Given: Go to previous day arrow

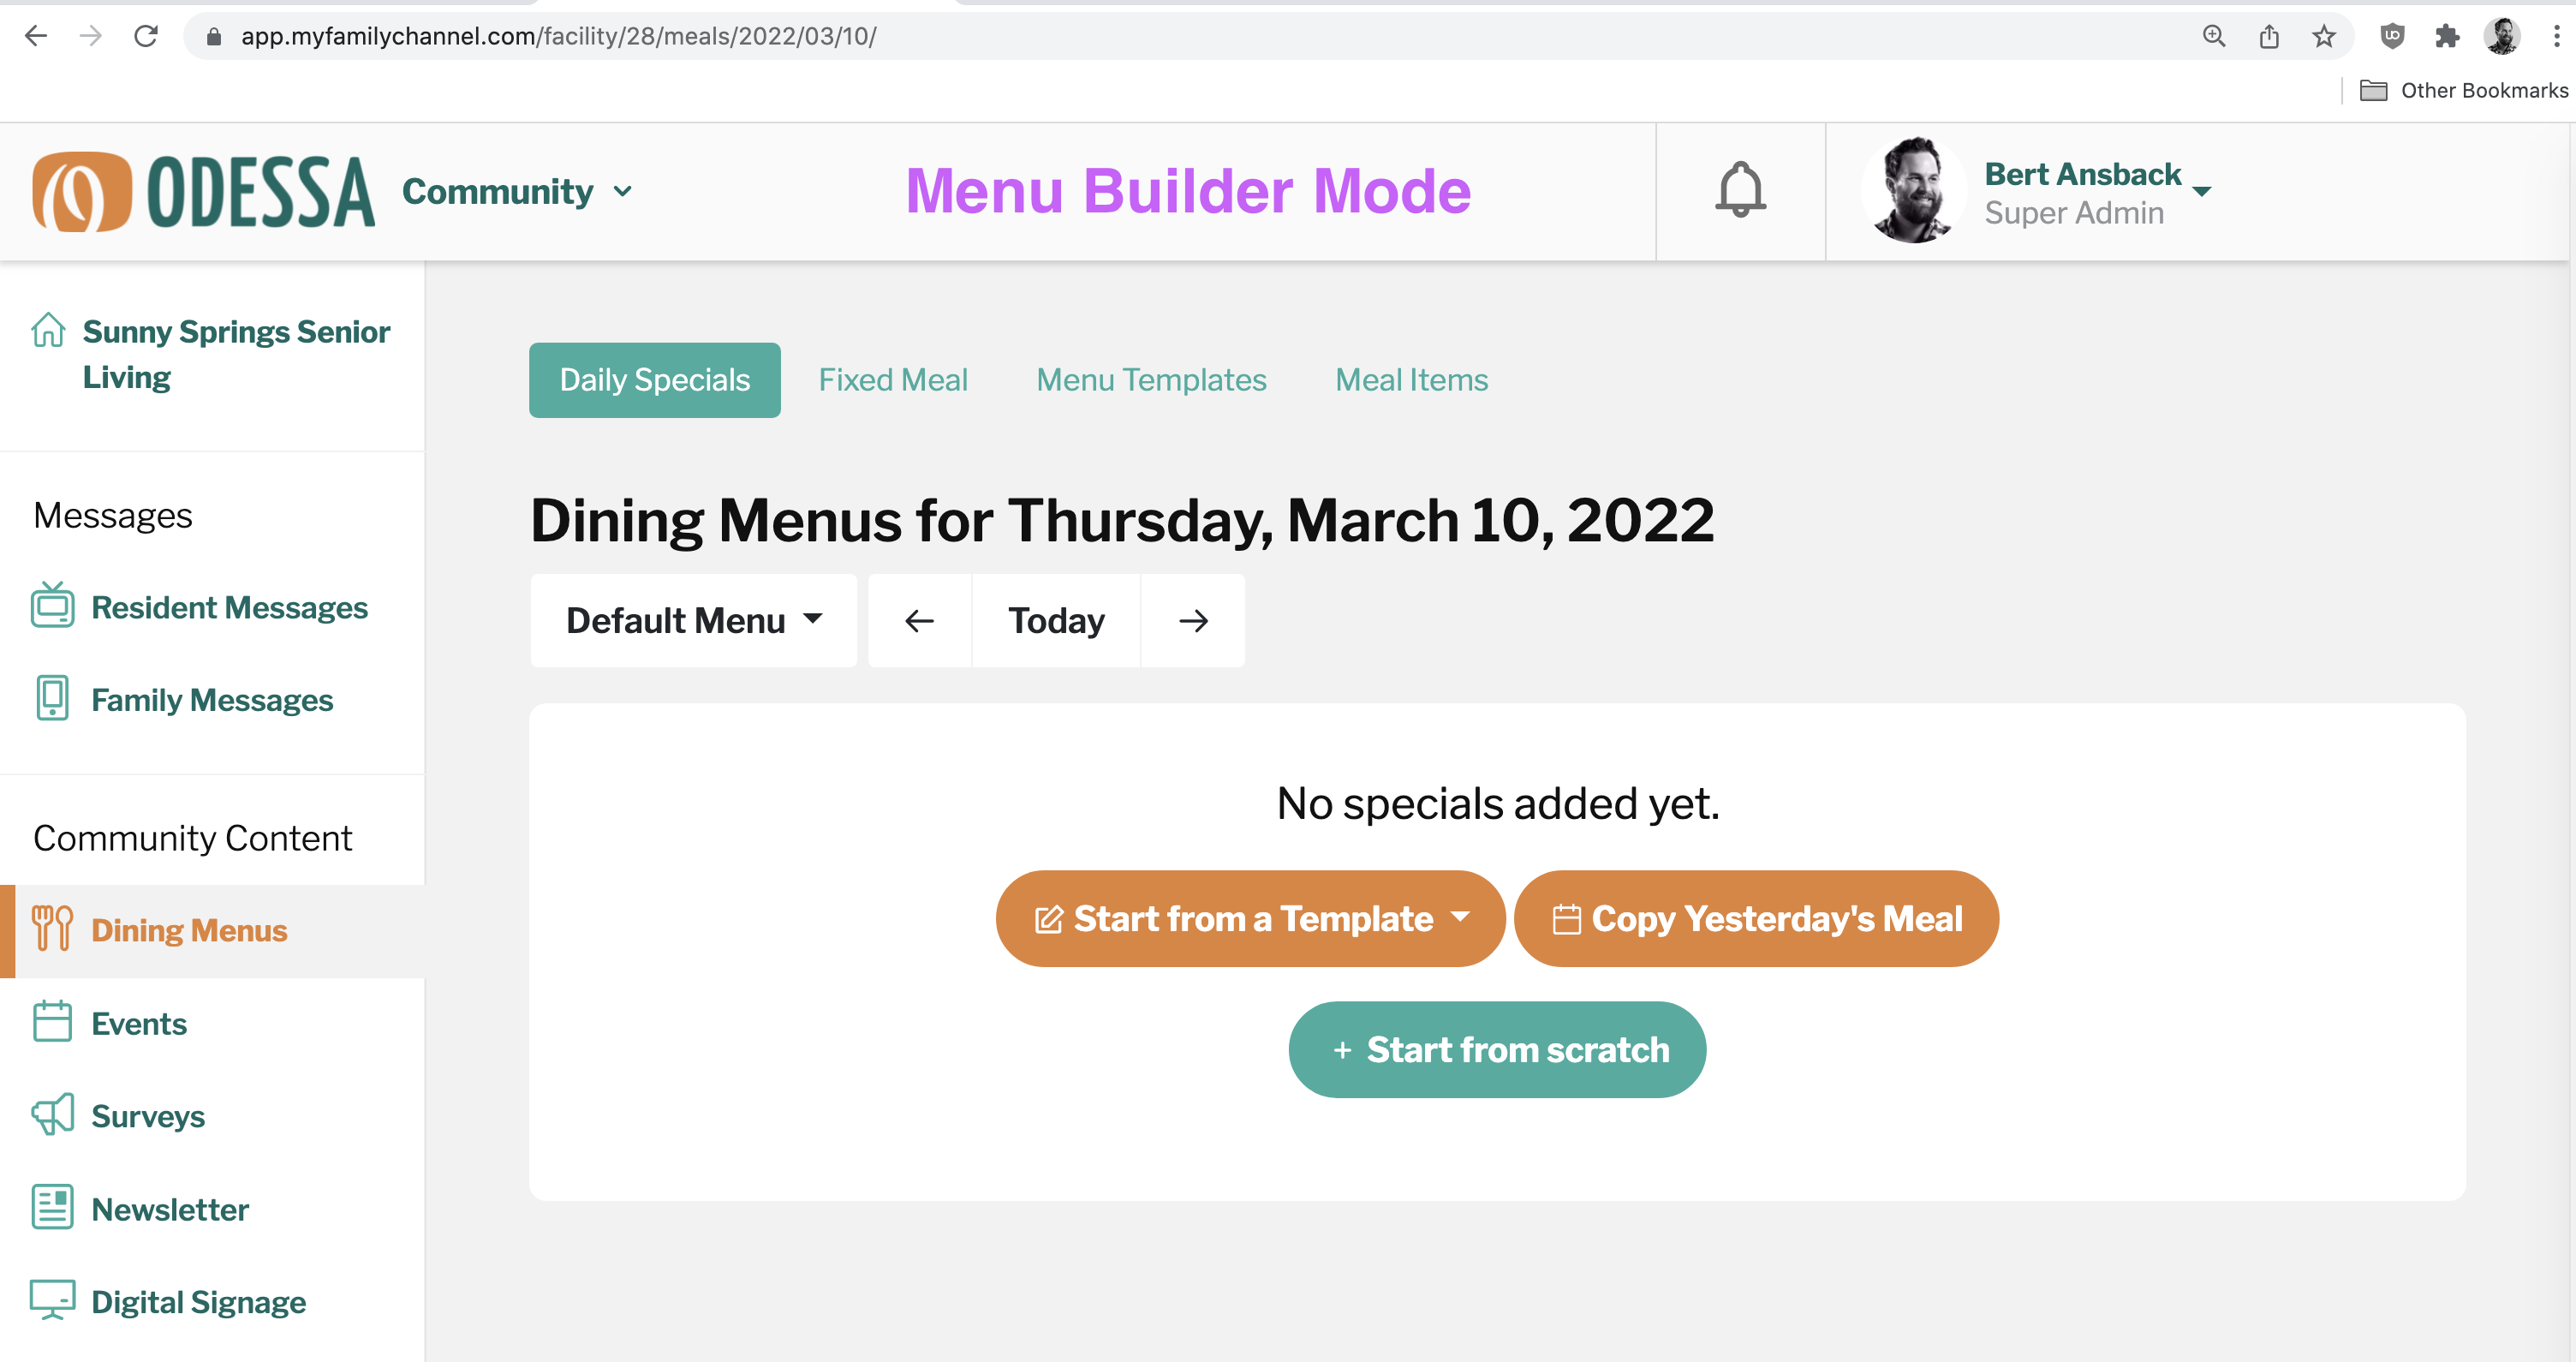Looking at the screenshot, I should tap(919, 621).
